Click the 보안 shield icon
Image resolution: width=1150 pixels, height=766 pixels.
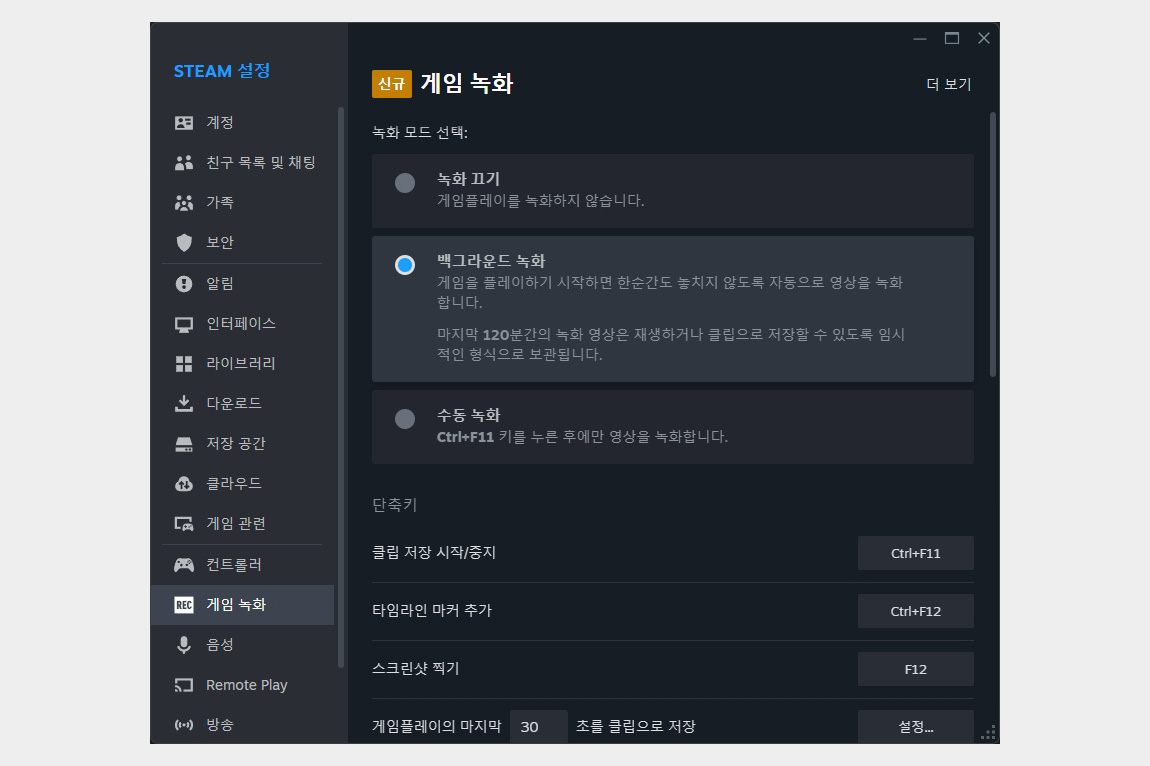coord(183,242)
